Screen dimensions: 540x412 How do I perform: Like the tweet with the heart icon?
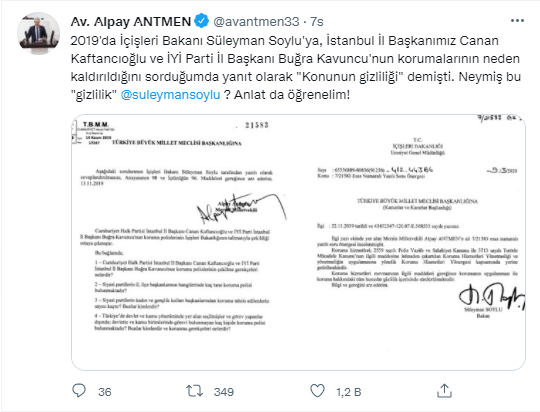[x=317, y=391]
